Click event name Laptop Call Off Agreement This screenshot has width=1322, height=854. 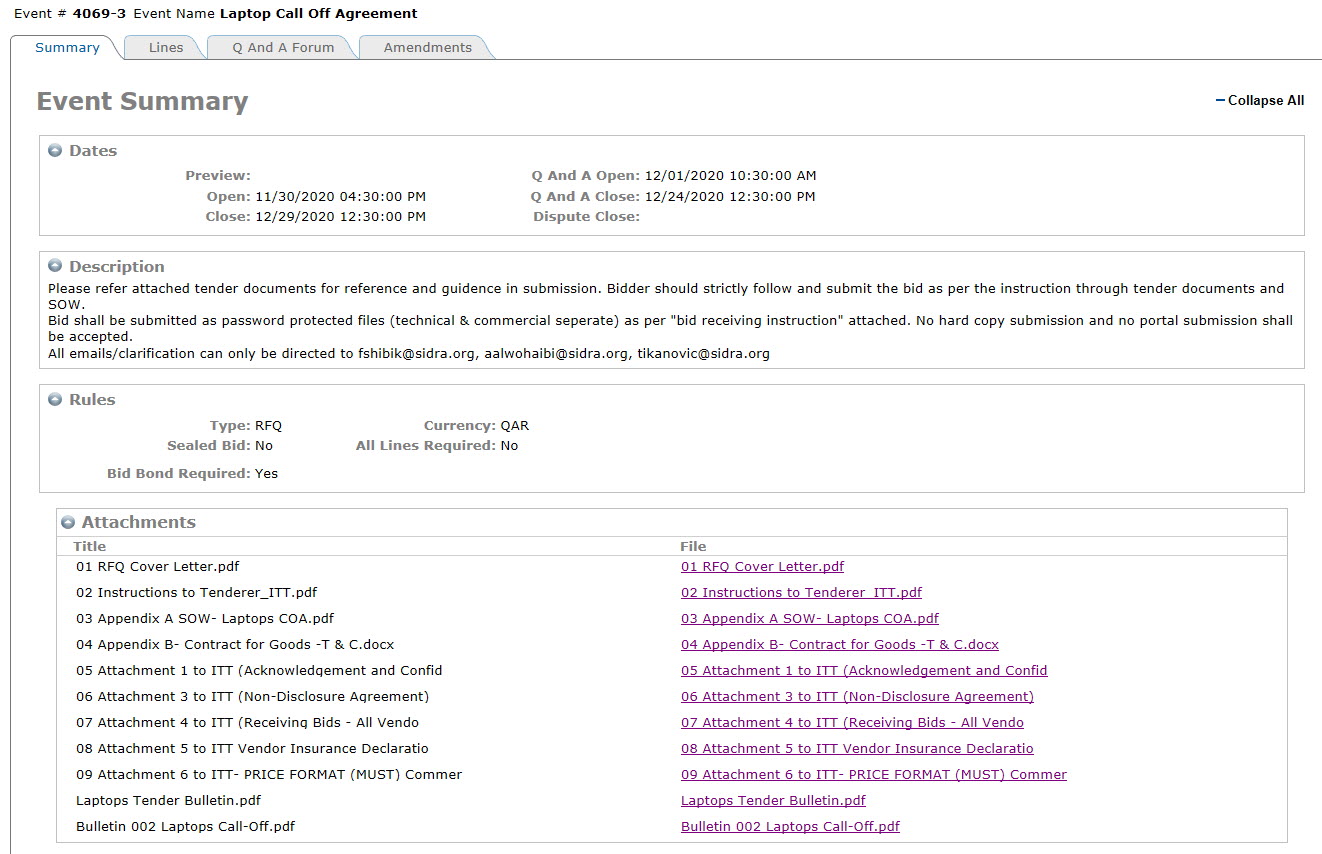(319, 13)
